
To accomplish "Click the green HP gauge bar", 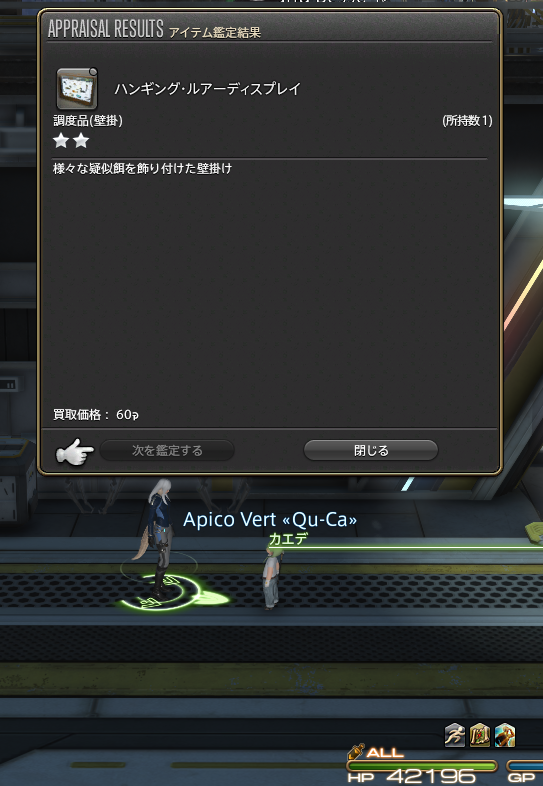I will coord(422,766).
